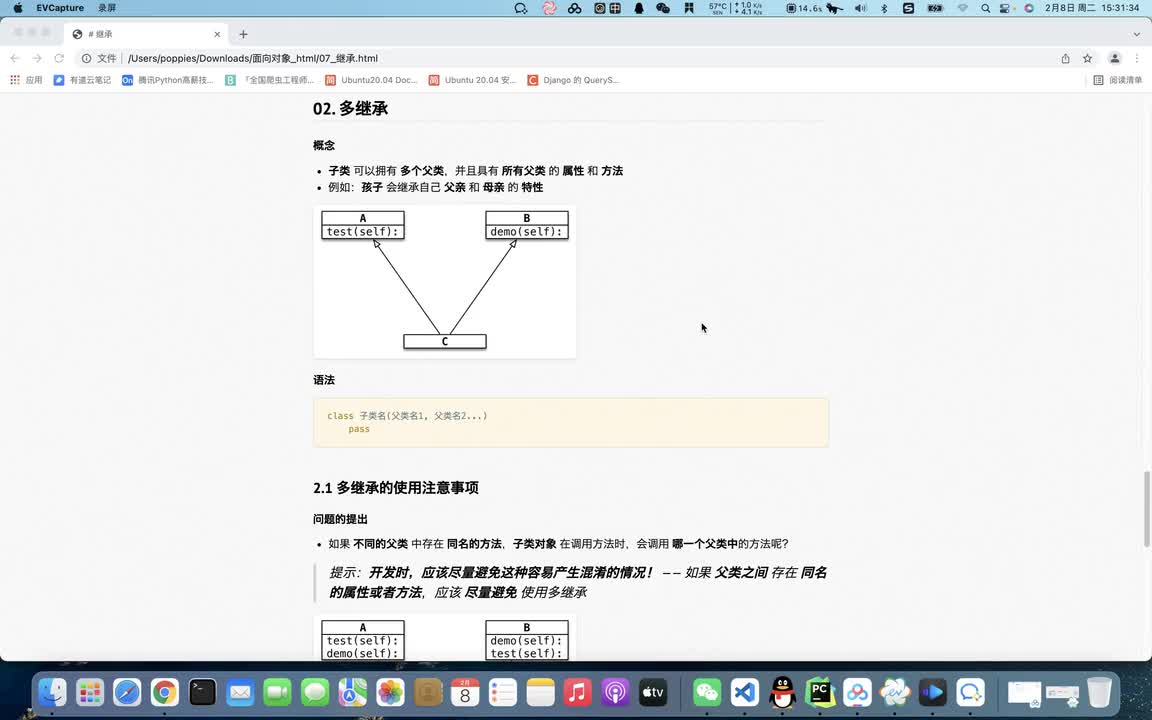Open Photos from the Dock
1152x720 pixels.
coord(390,692)
